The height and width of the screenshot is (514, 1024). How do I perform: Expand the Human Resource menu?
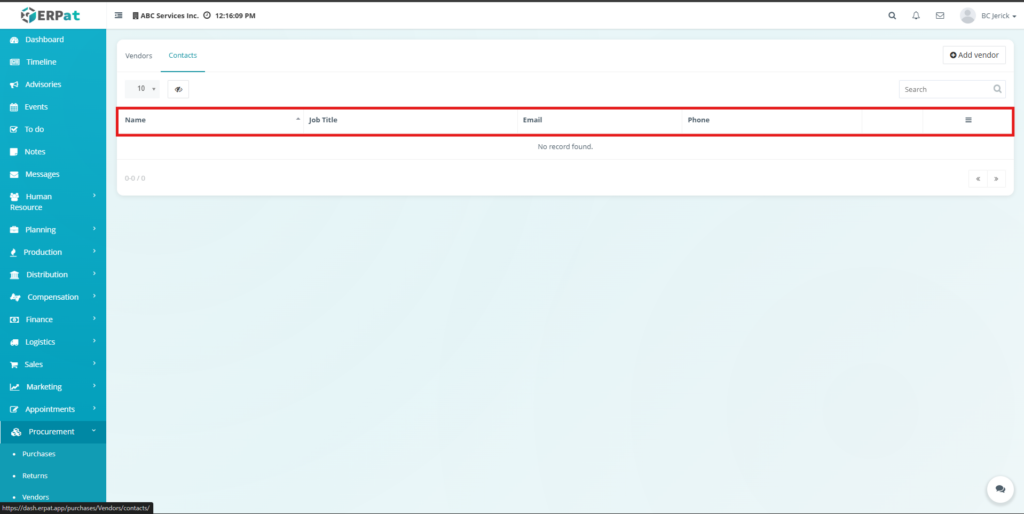53,202
